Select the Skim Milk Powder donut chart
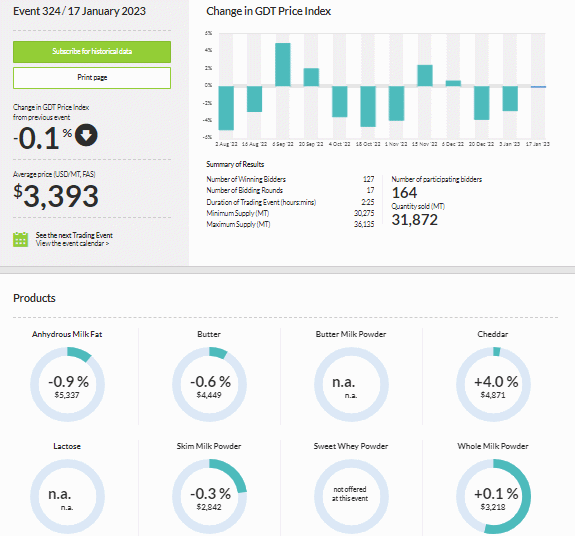Image resolution: width=575 pixels, height=536 pixels. pyautogui.click(x=209, y=497)
